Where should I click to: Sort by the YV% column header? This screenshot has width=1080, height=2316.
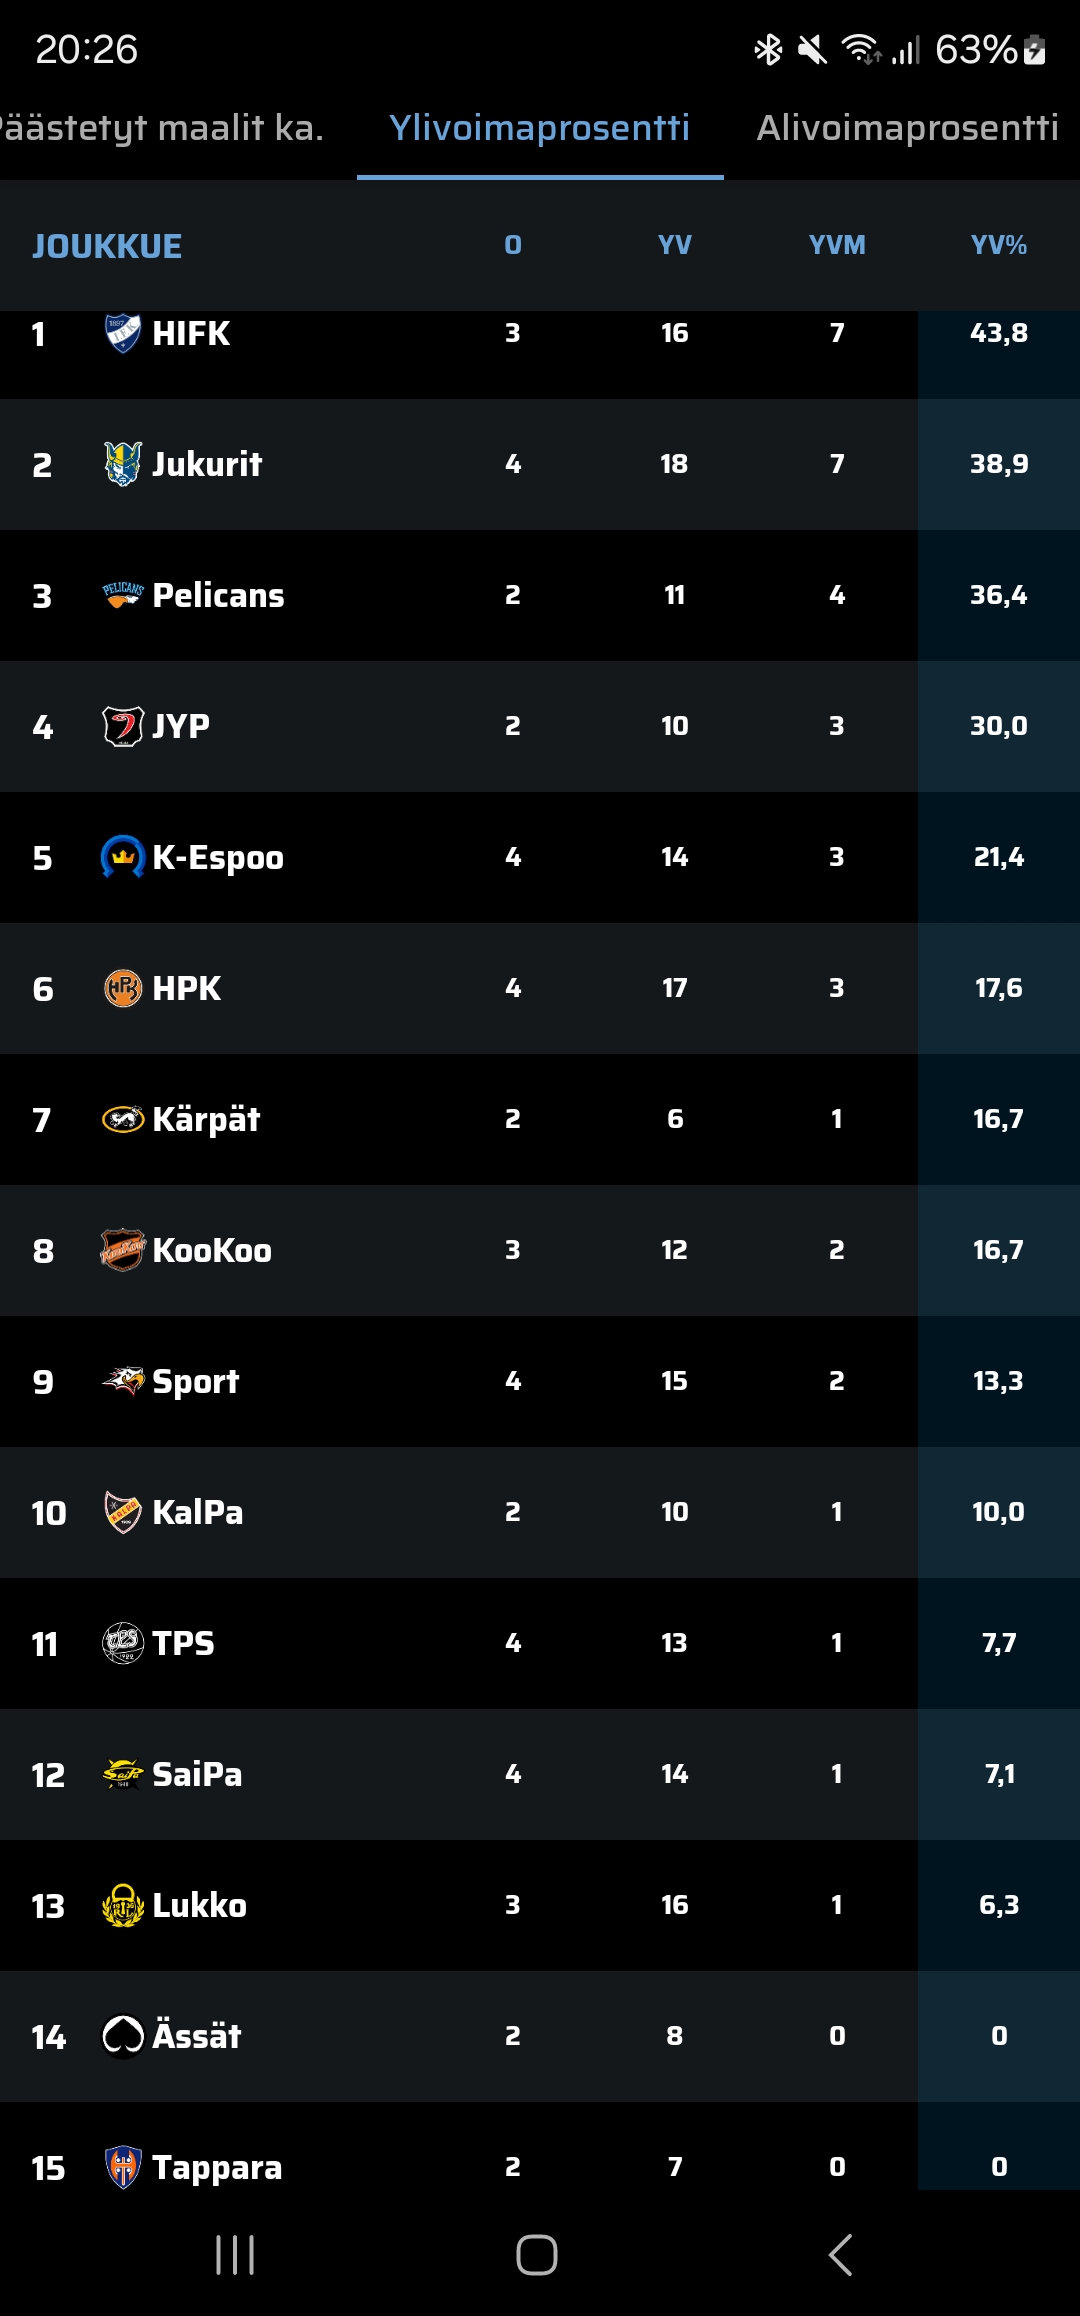[x=998, y=245]
